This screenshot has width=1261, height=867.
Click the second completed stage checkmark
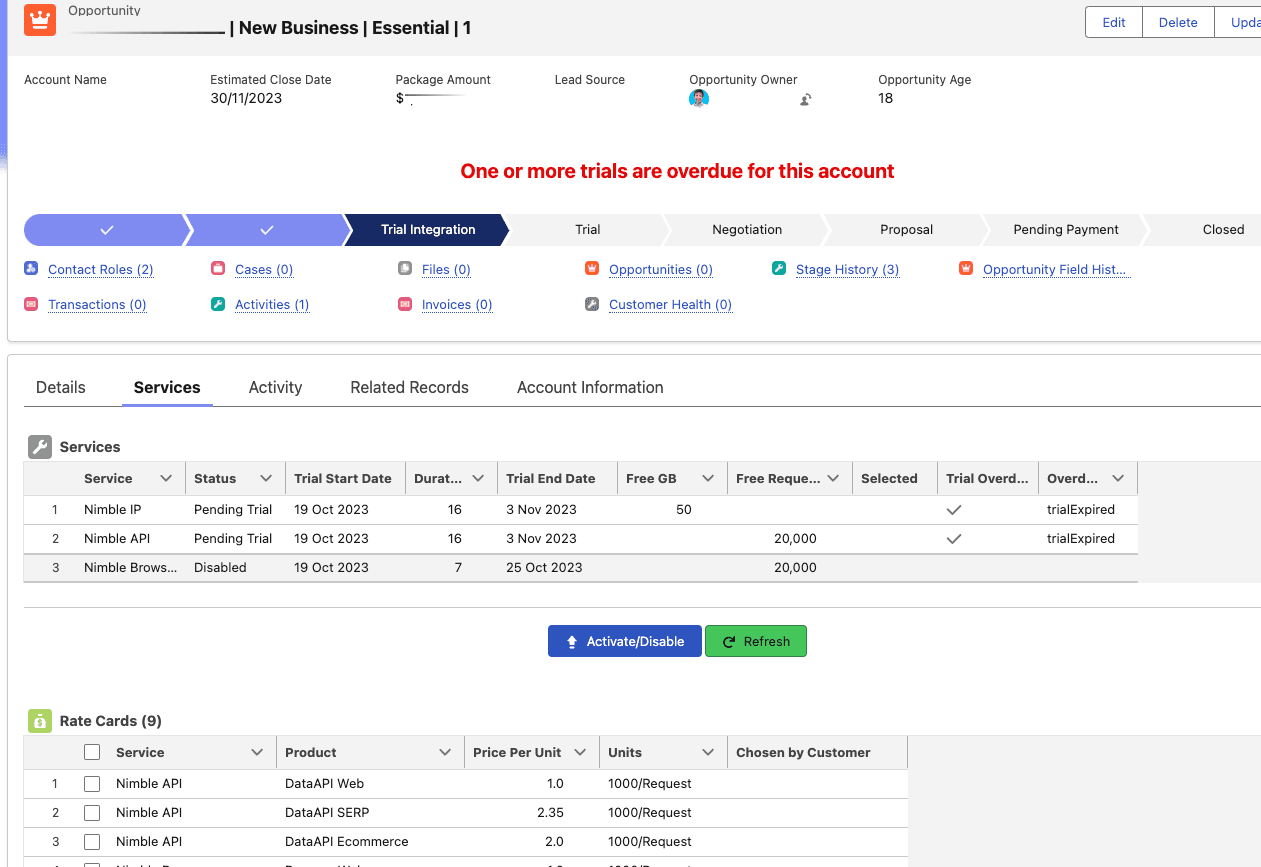tap(266, 230)
